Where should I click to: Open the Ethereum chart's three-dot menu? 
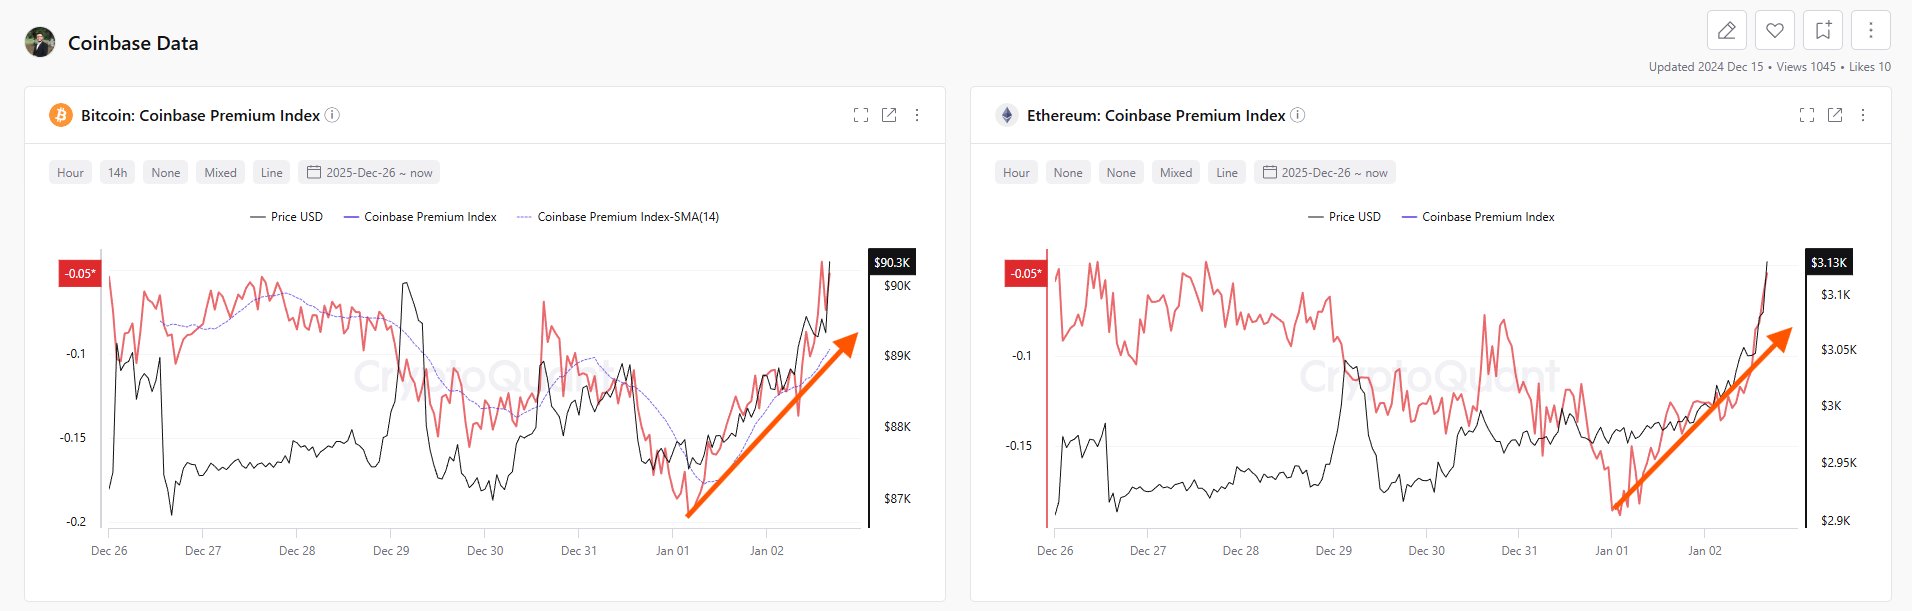click(1863, 115)
